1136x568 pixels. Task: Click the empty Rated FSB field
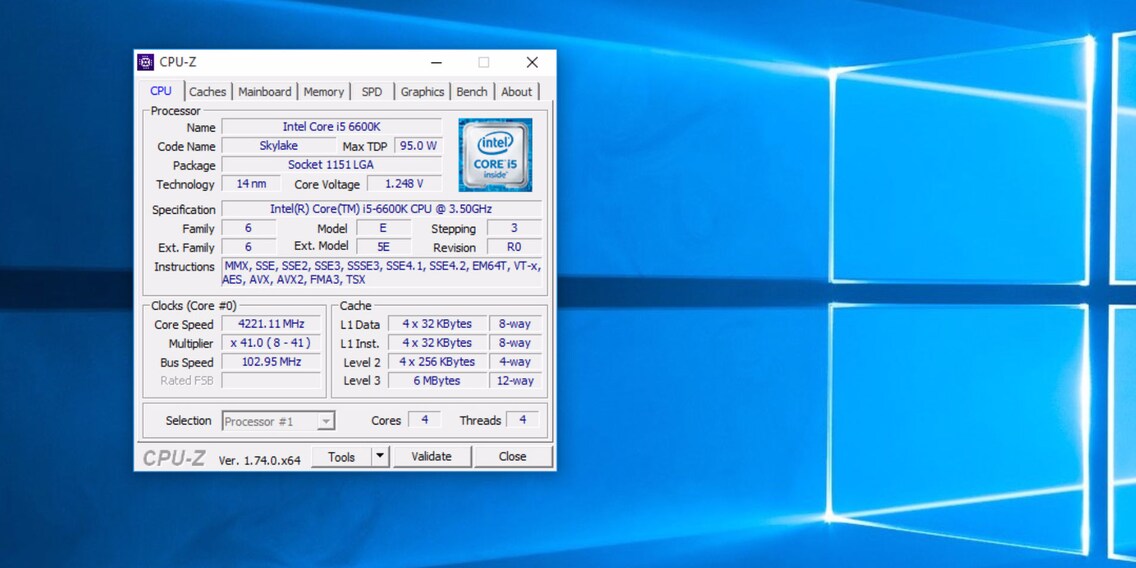click(x=271, y=380)
